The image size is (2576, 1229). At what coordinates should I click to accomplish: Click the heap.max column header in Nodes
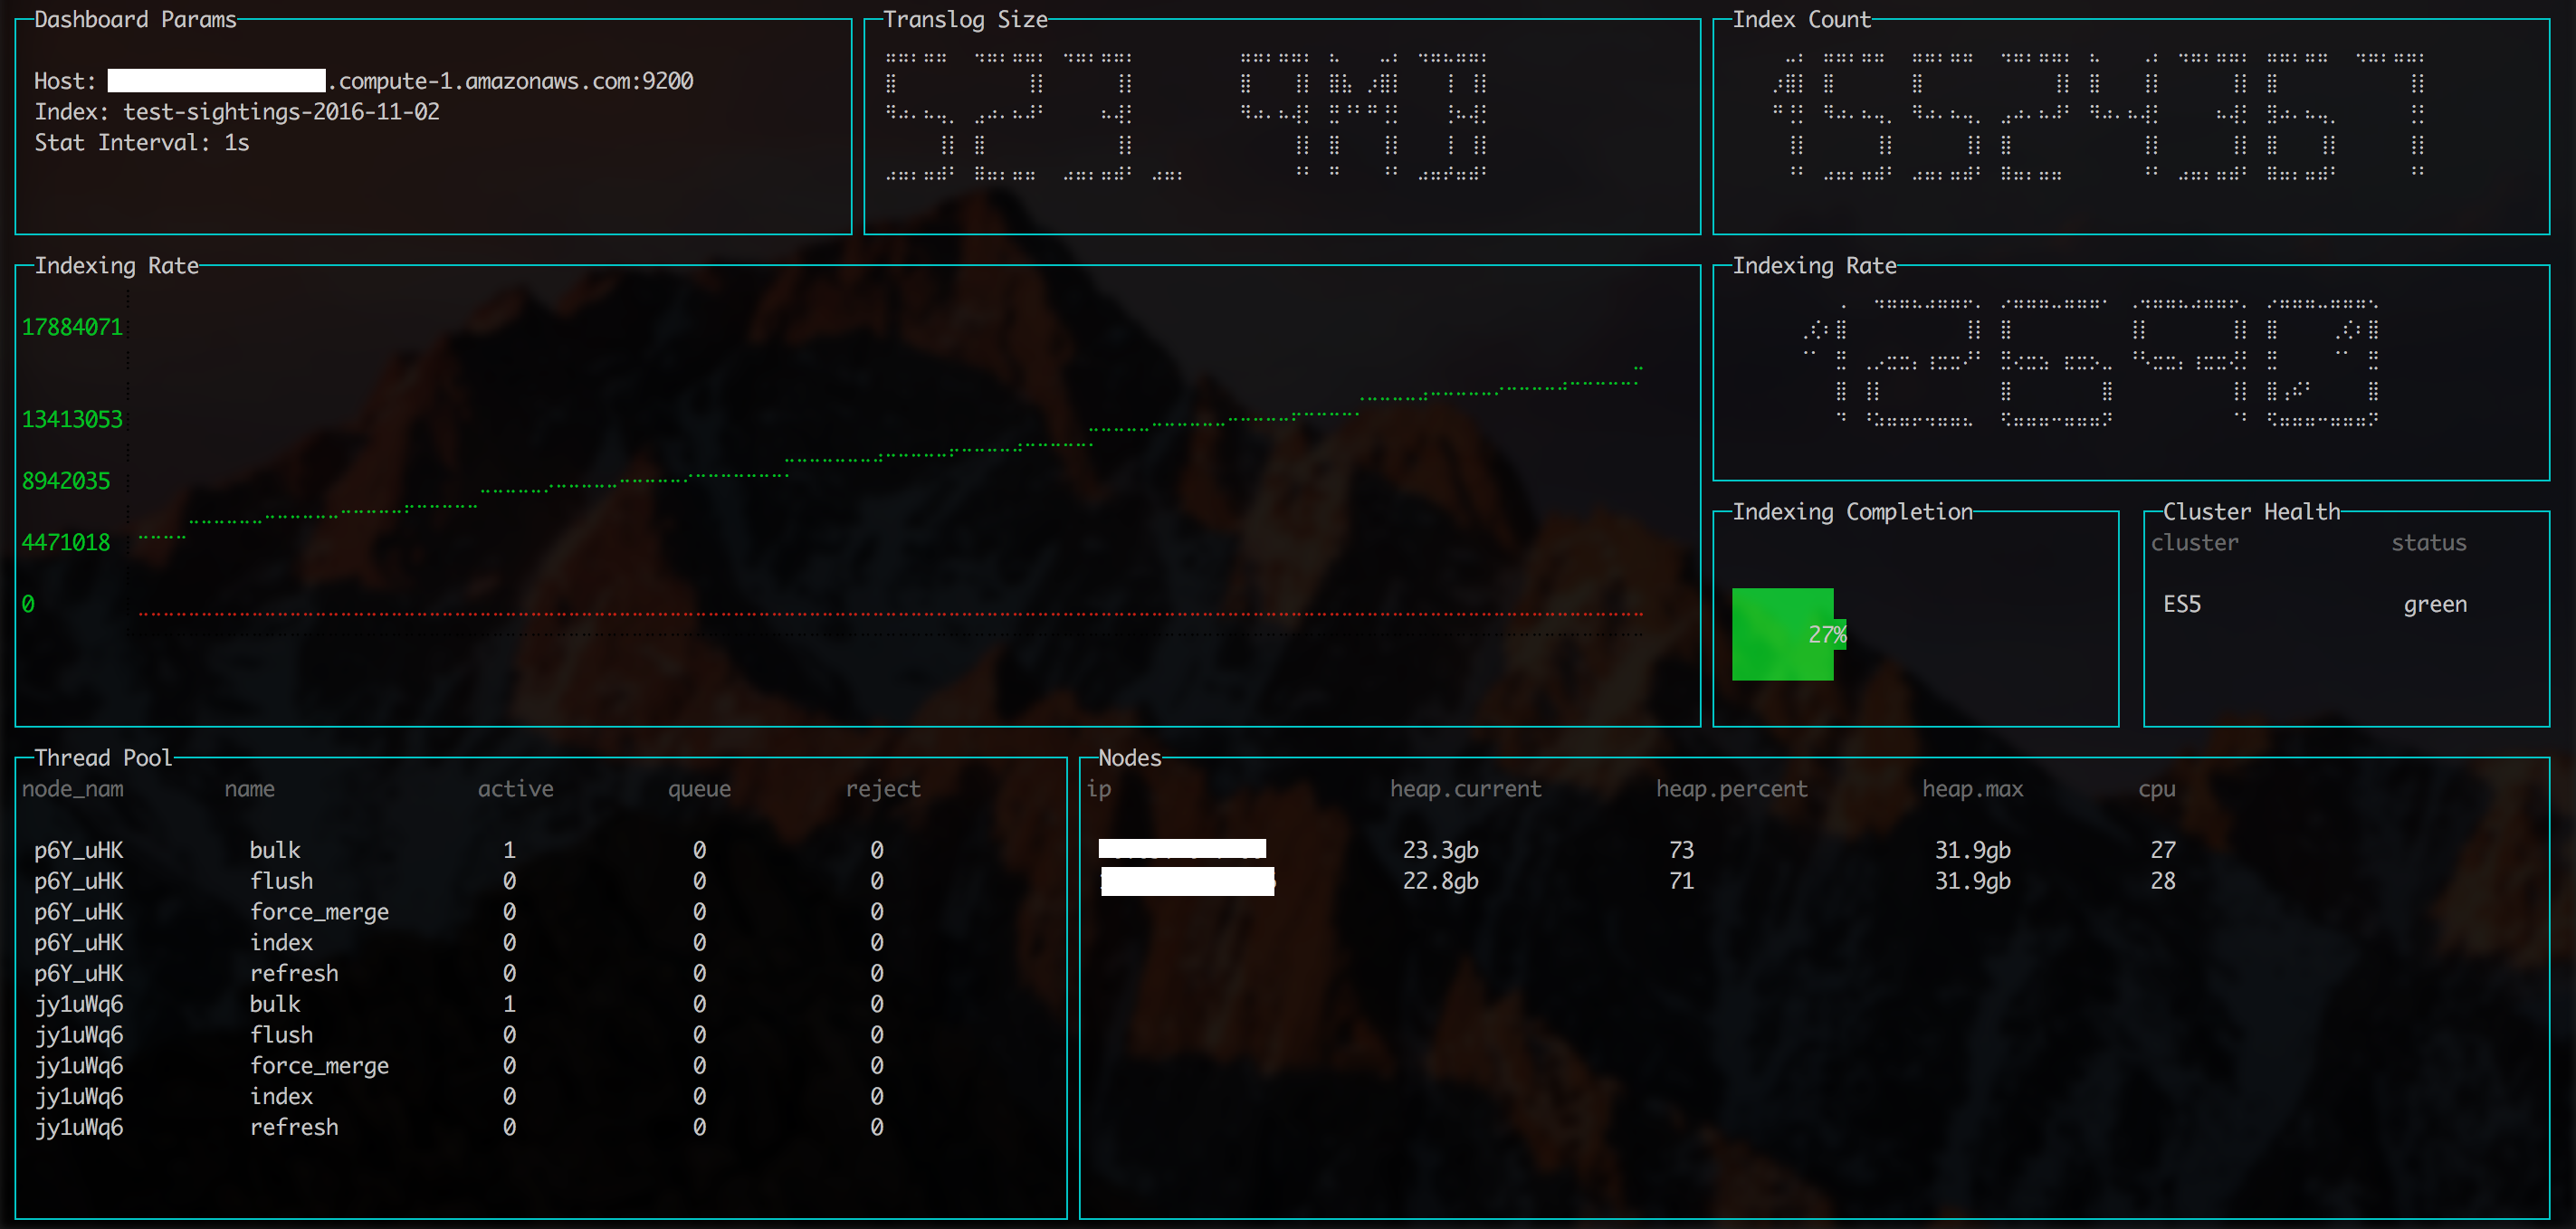click(x=1972, y=789)
